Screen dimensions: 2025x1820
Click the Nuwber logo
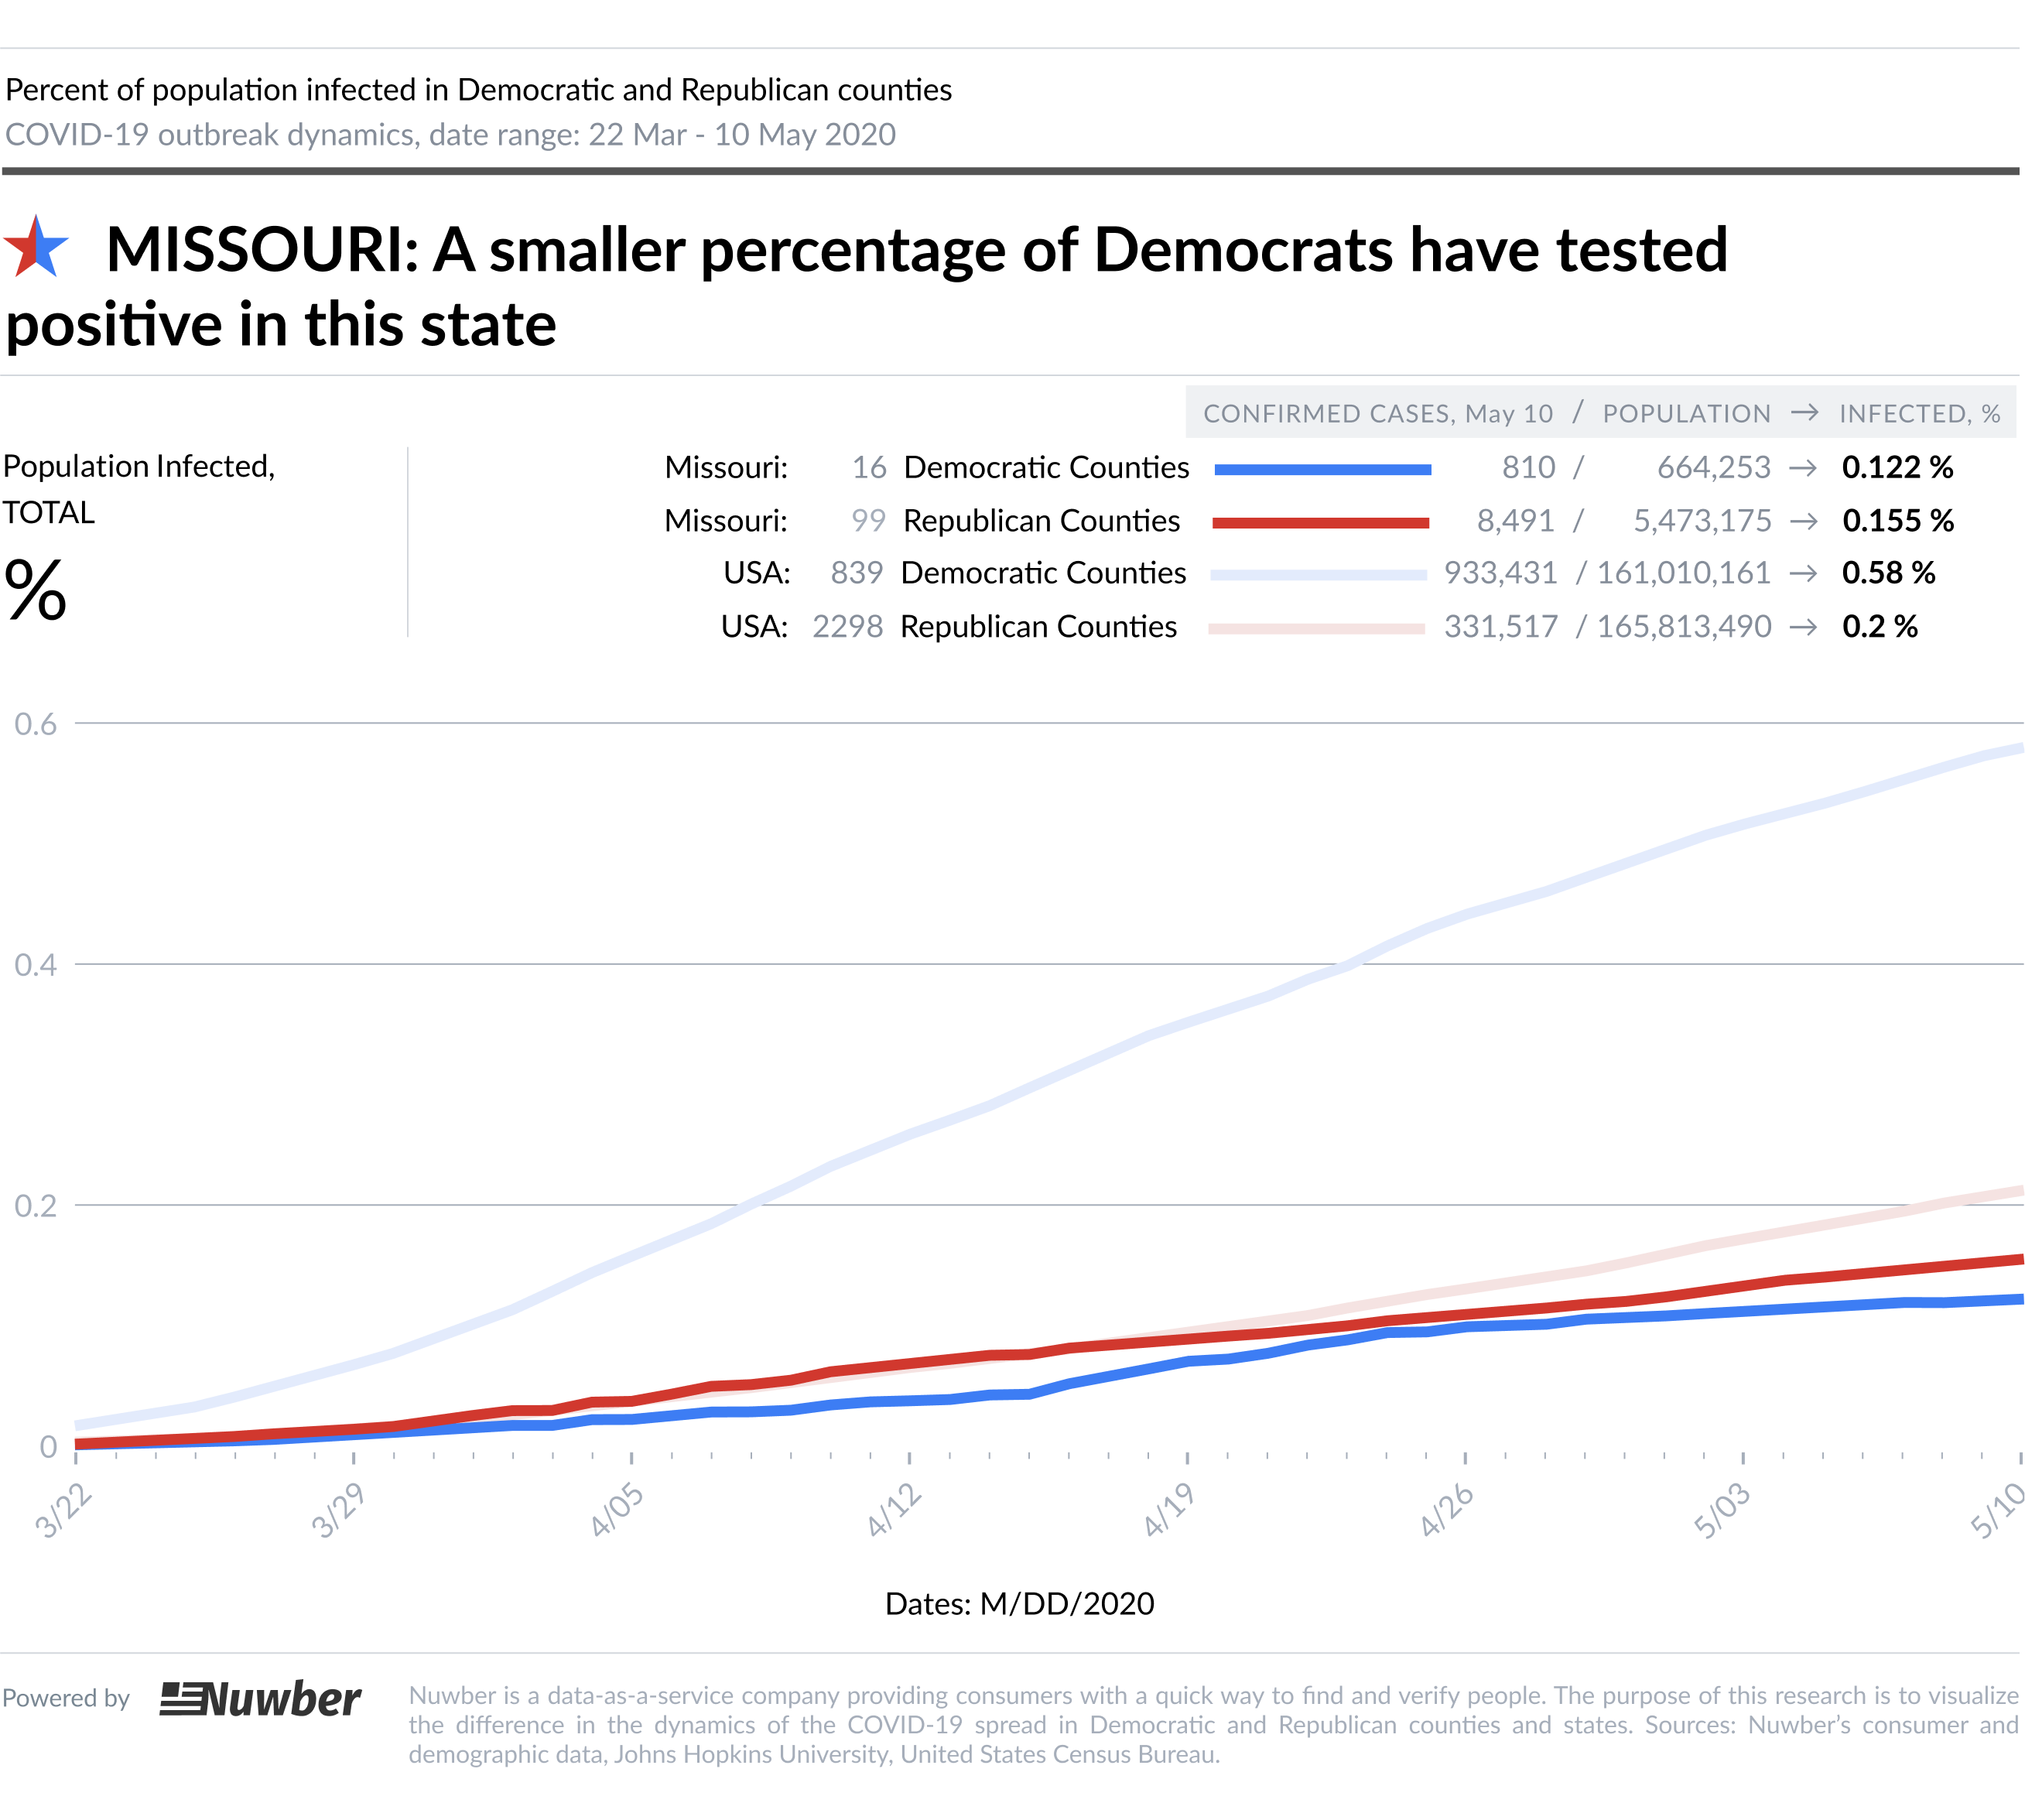pos(260,1699)
